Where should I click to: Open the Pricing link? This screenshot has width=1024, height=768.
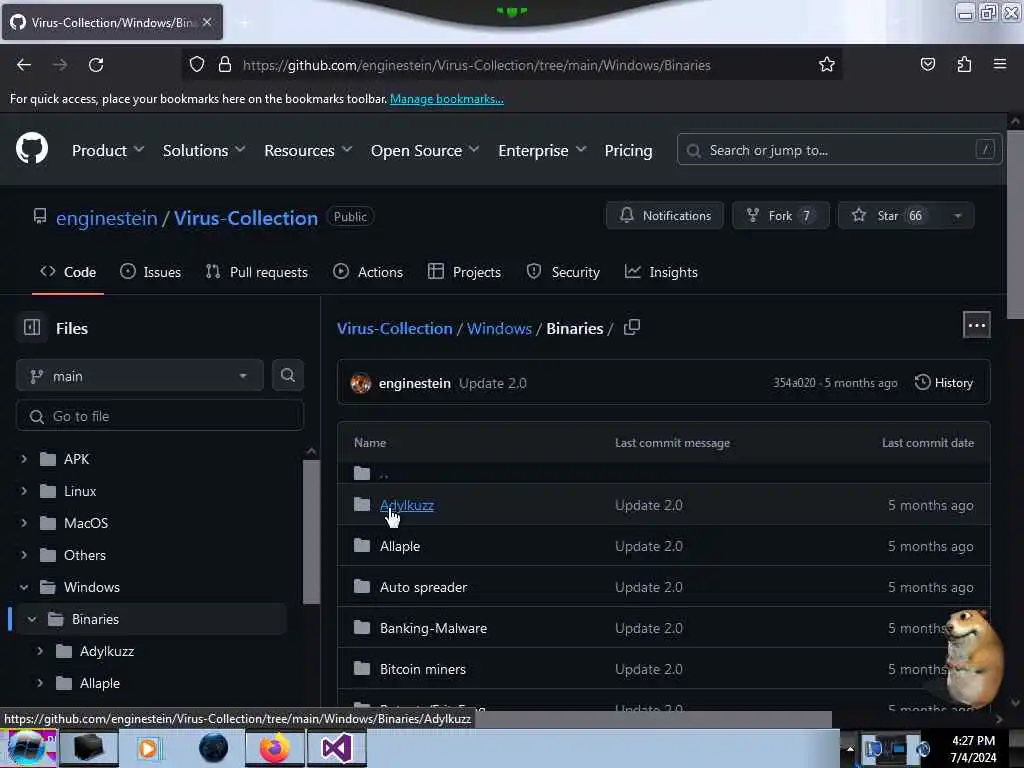628,150
